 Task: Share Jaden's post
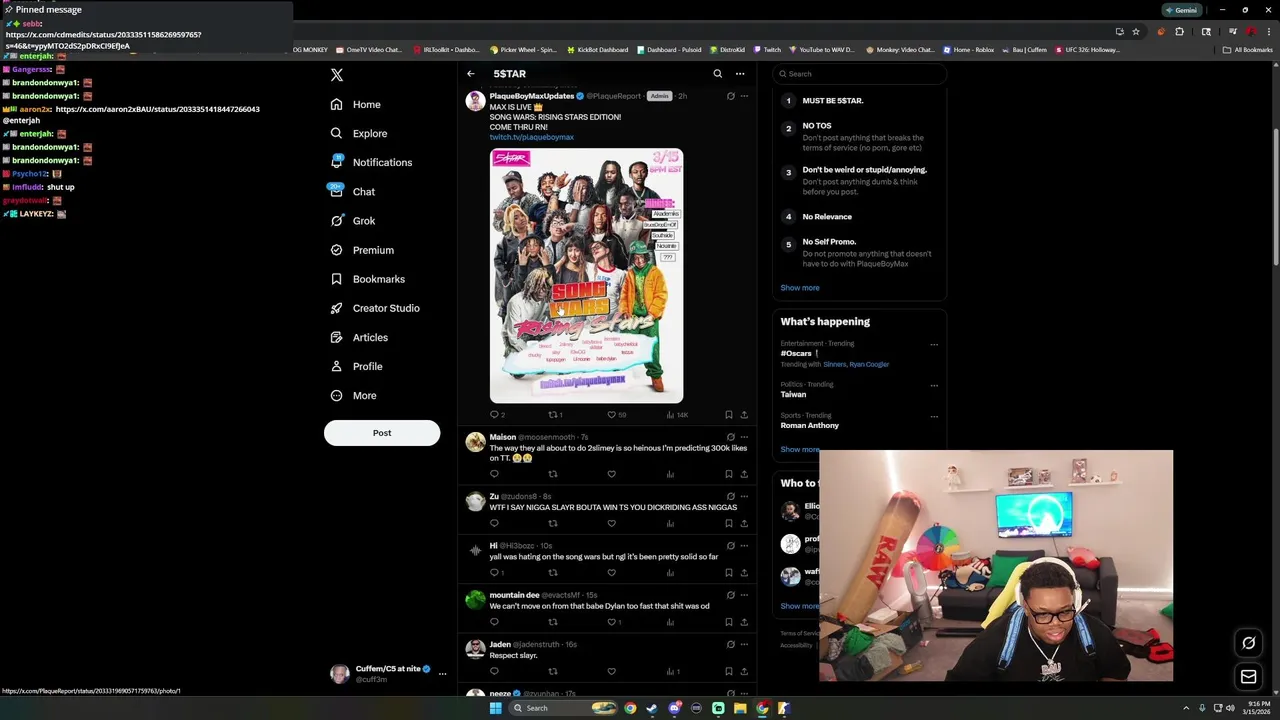click(744, 671)
